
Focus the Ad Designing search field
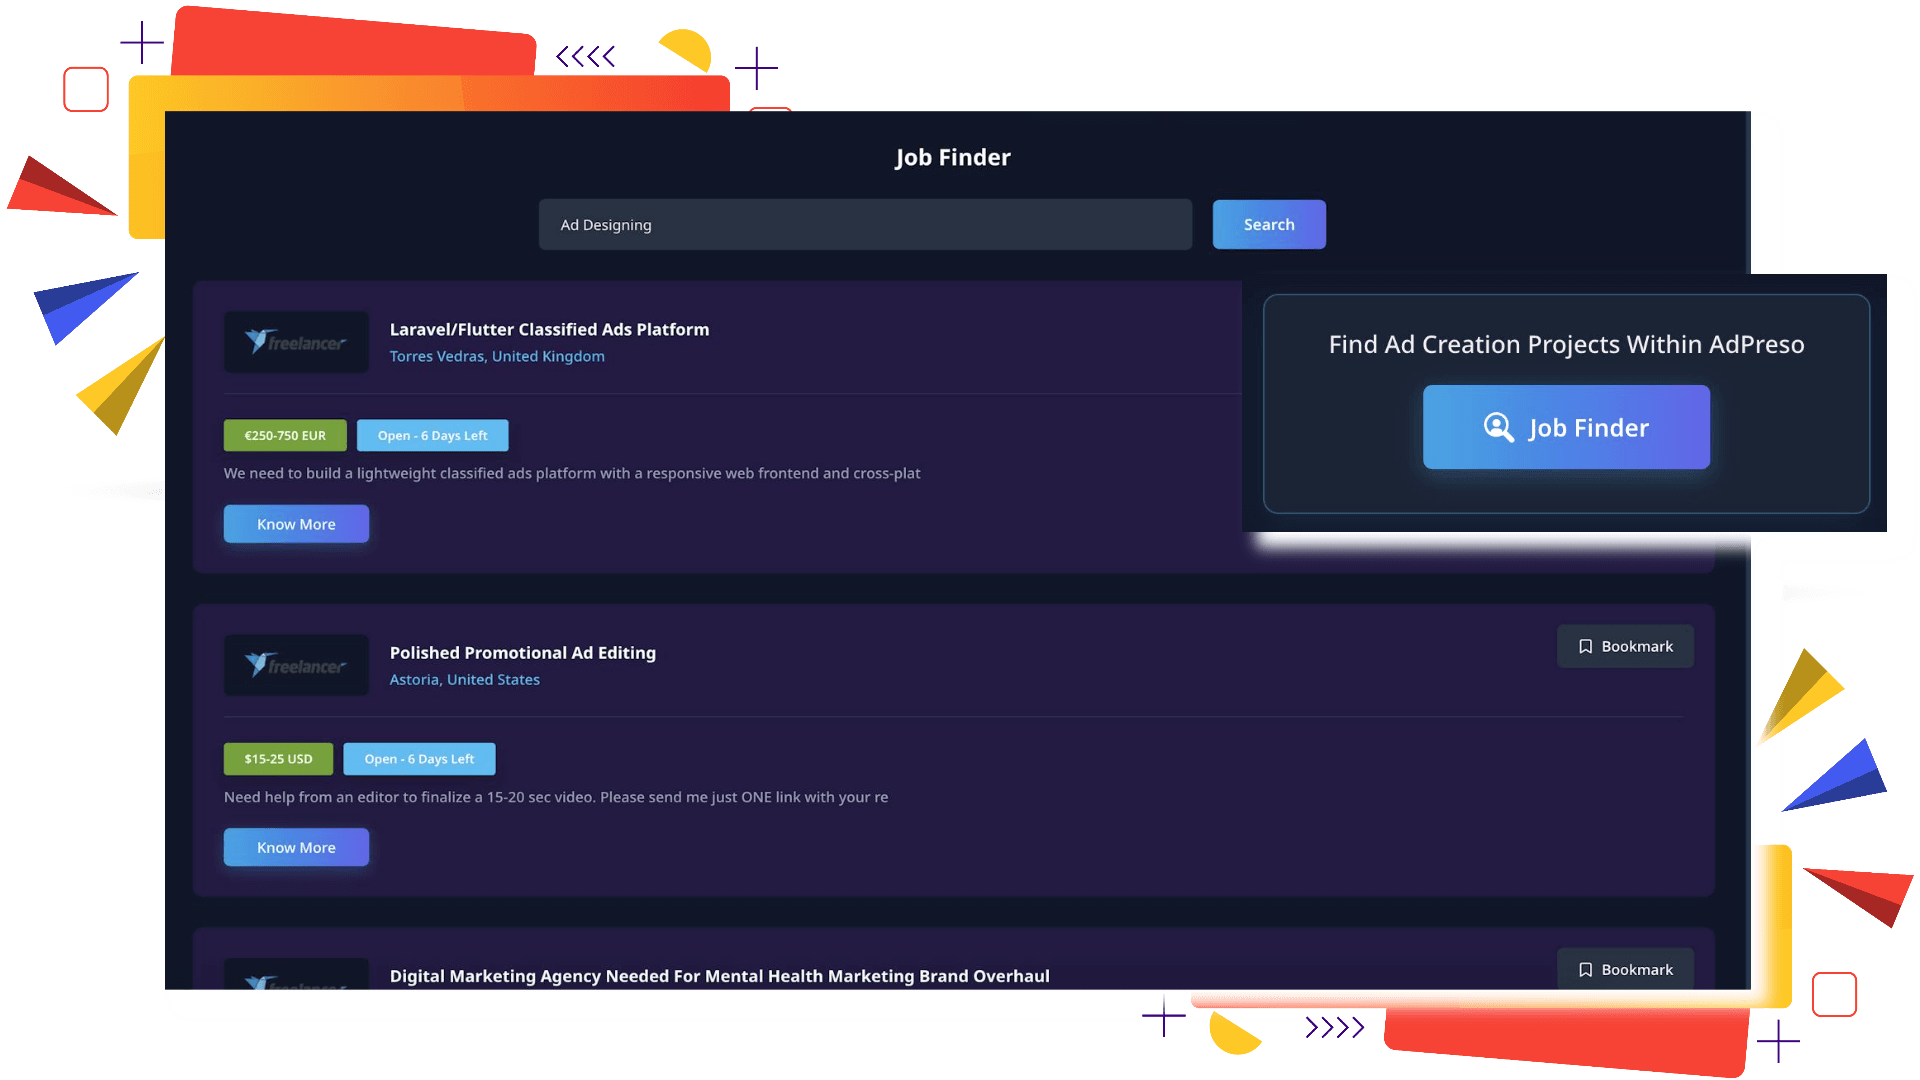click(865, 225)
